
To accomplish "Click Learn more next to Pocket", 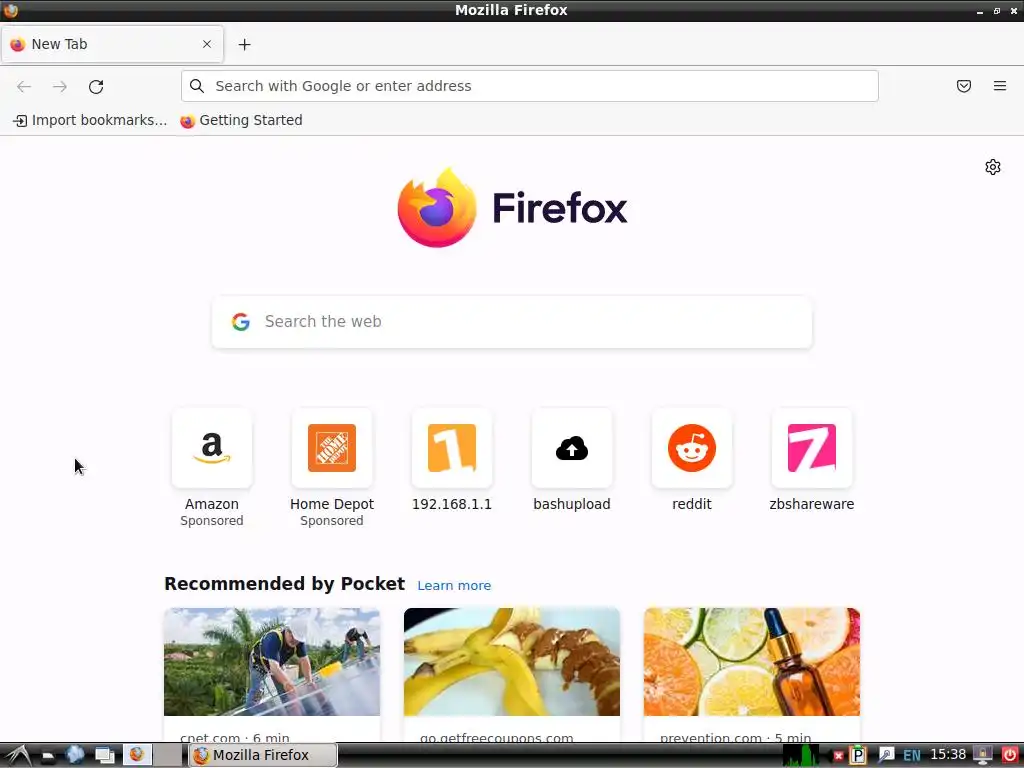I will (x=454, y=585).
